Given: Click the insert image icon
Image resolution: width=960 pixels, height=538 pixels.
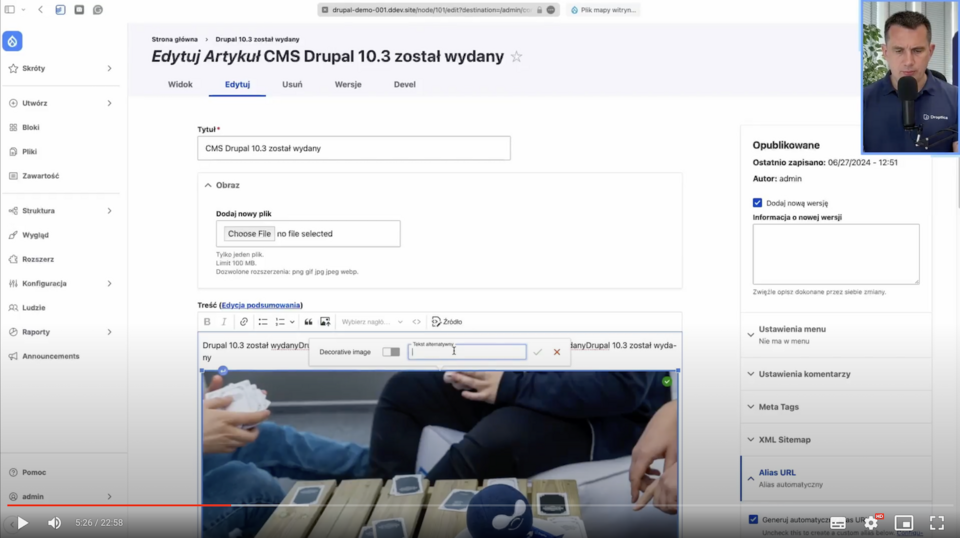Looking at the screenshot, I should pos(325,322).
